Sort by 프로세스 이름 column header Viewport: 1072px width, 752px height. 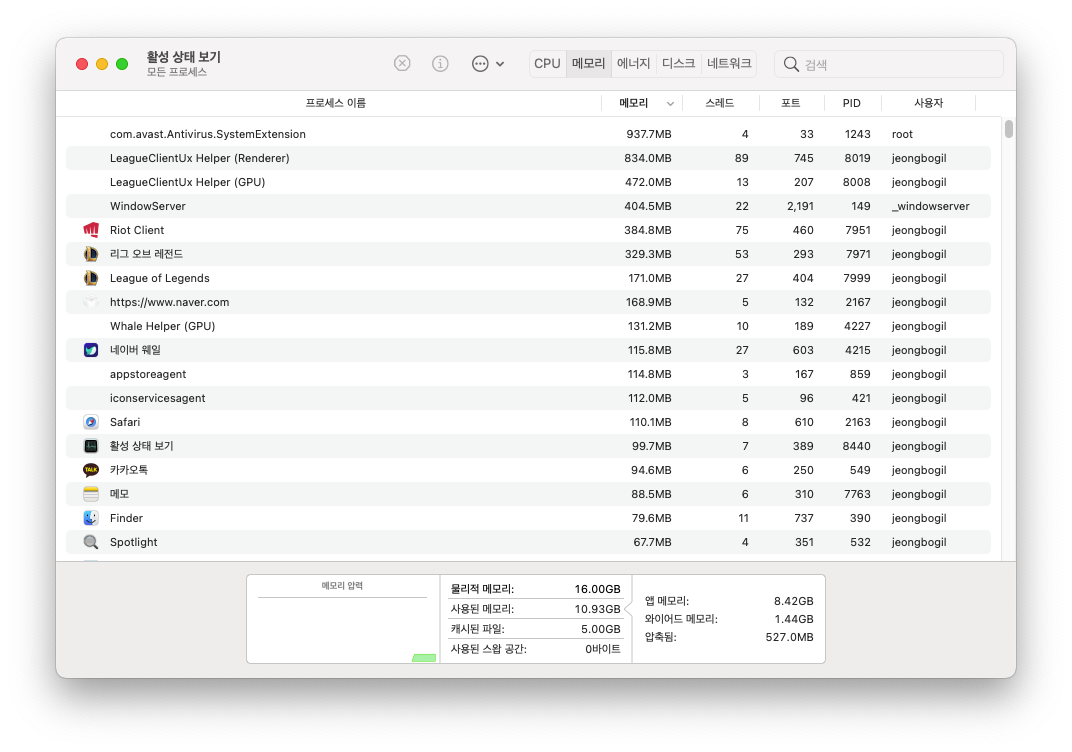[x=335, y=103]
